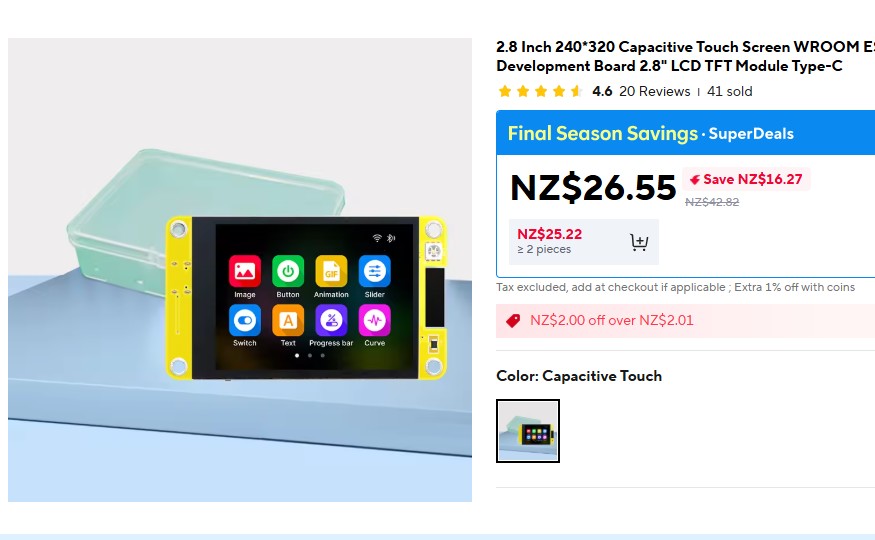Click the 4.6 rating score

tap(602, 91)
